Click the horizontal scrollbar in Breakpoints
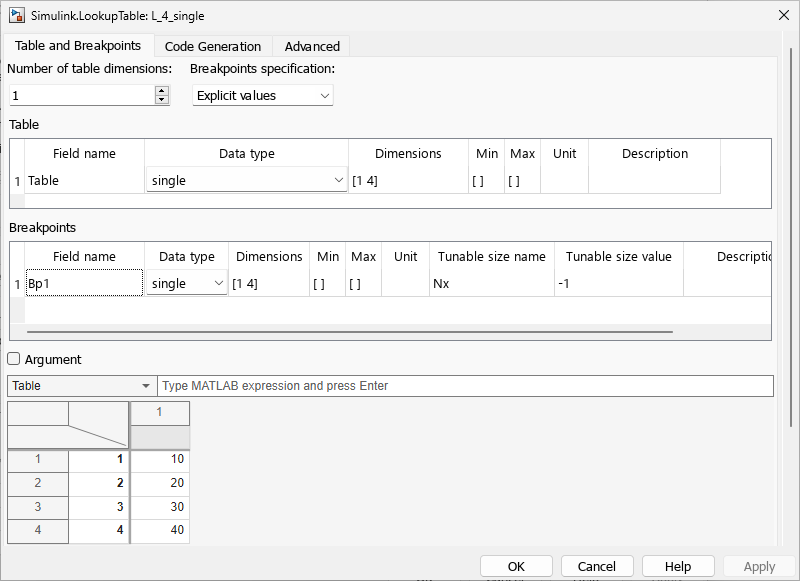 tap(350, 331)
